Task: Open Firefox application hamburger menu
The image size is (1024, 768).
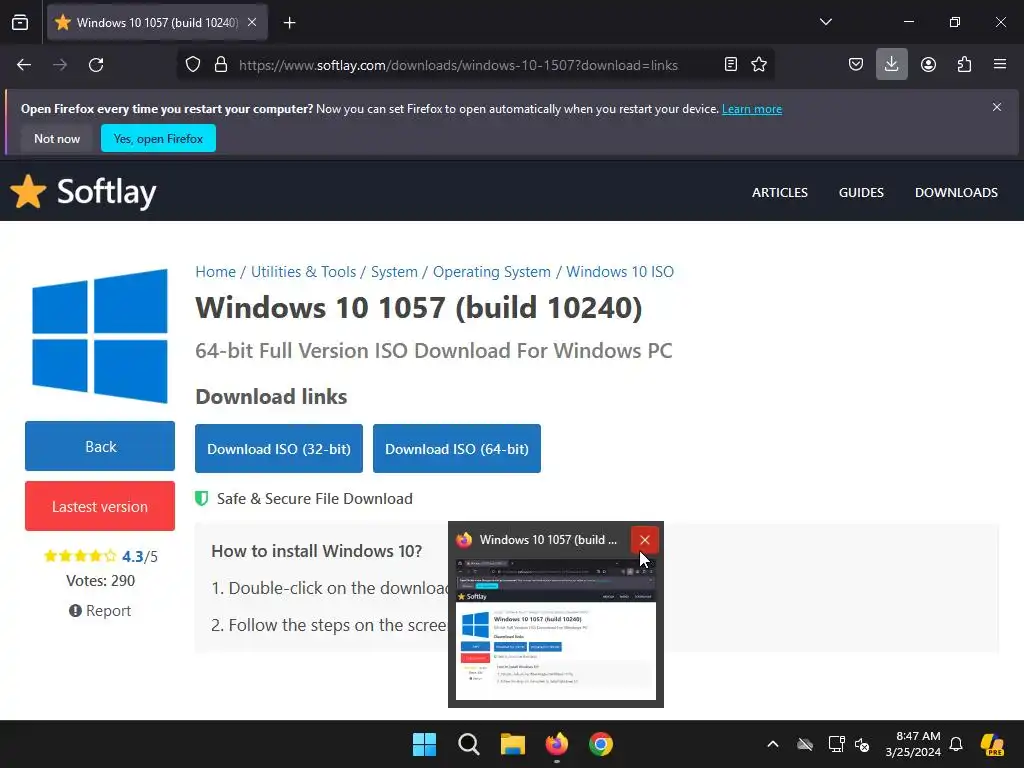Action: pyautogui.click(x=1000, y=64)
